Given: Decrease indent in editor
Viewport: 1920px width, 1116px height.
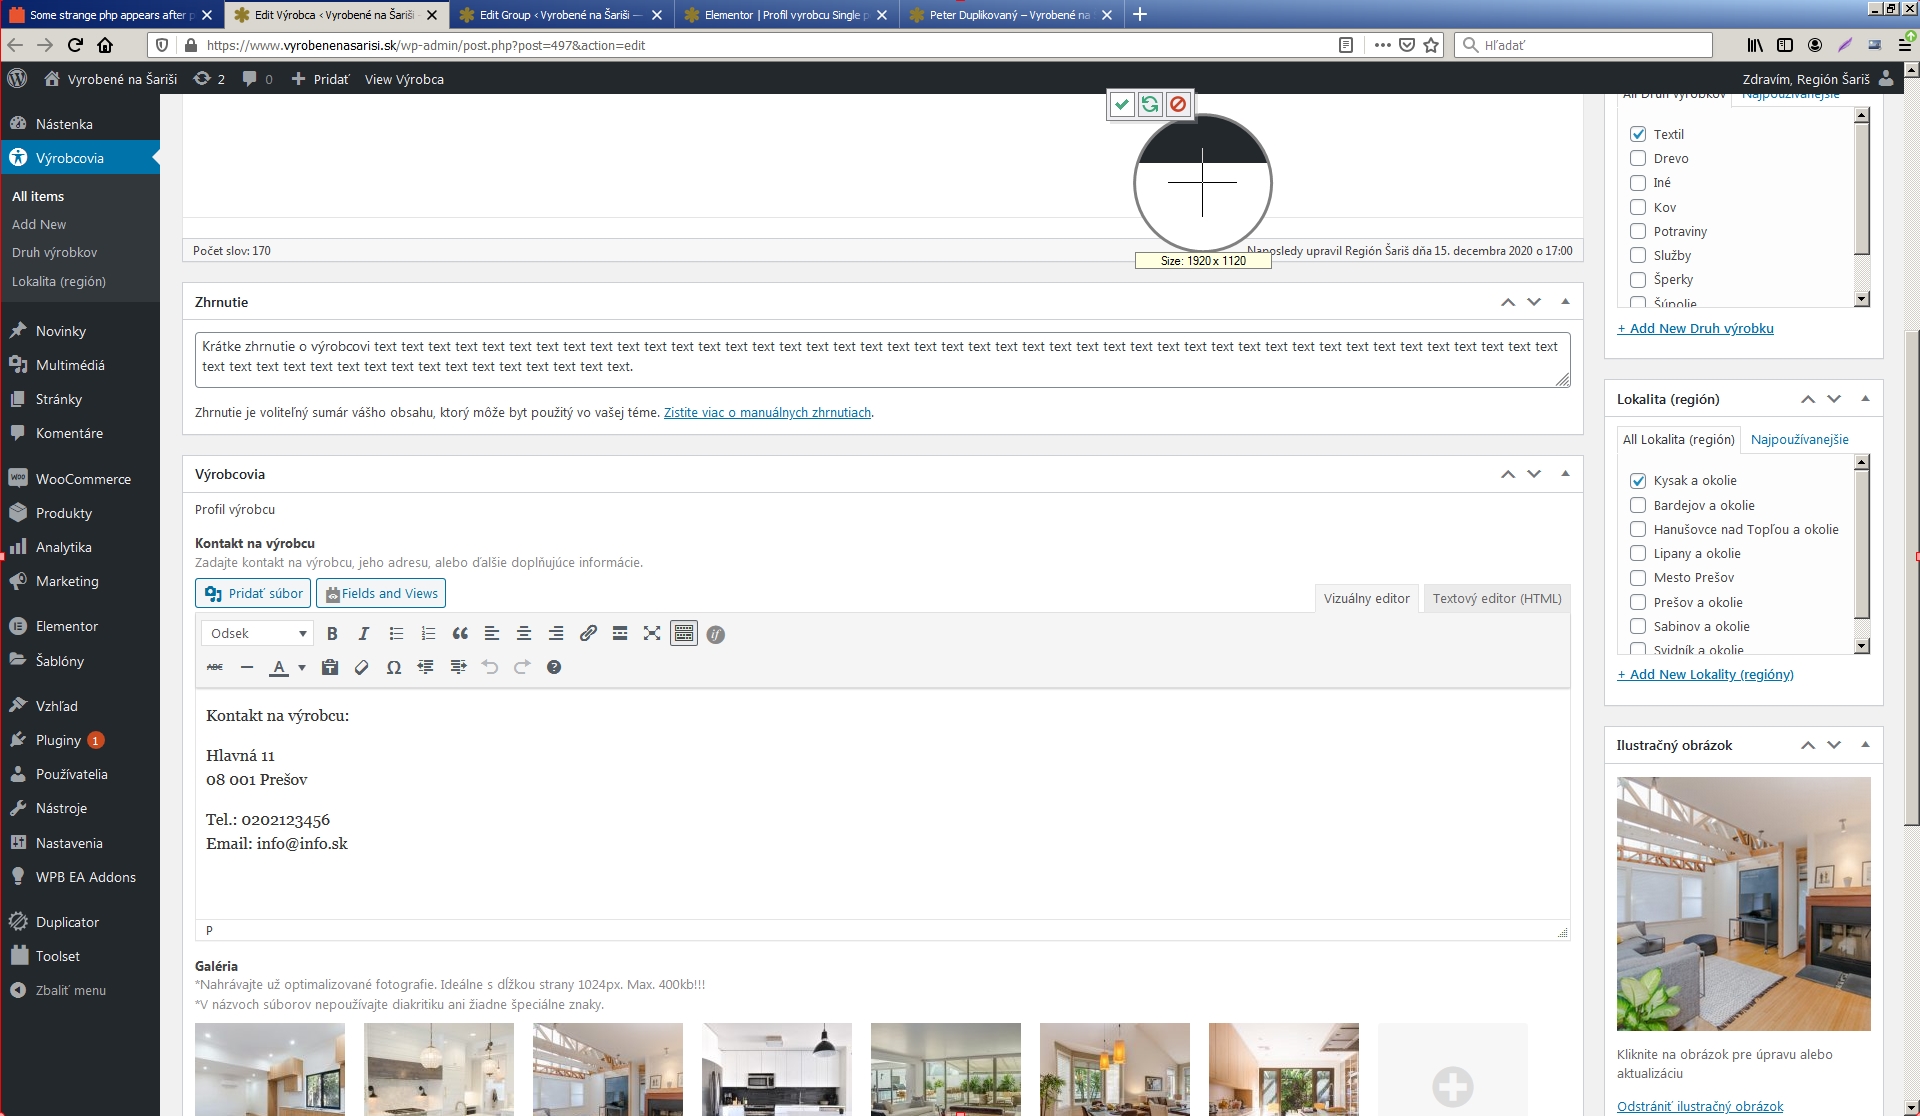Looking at the screenshot, I should pyautogui.click(x=426, y=667).
